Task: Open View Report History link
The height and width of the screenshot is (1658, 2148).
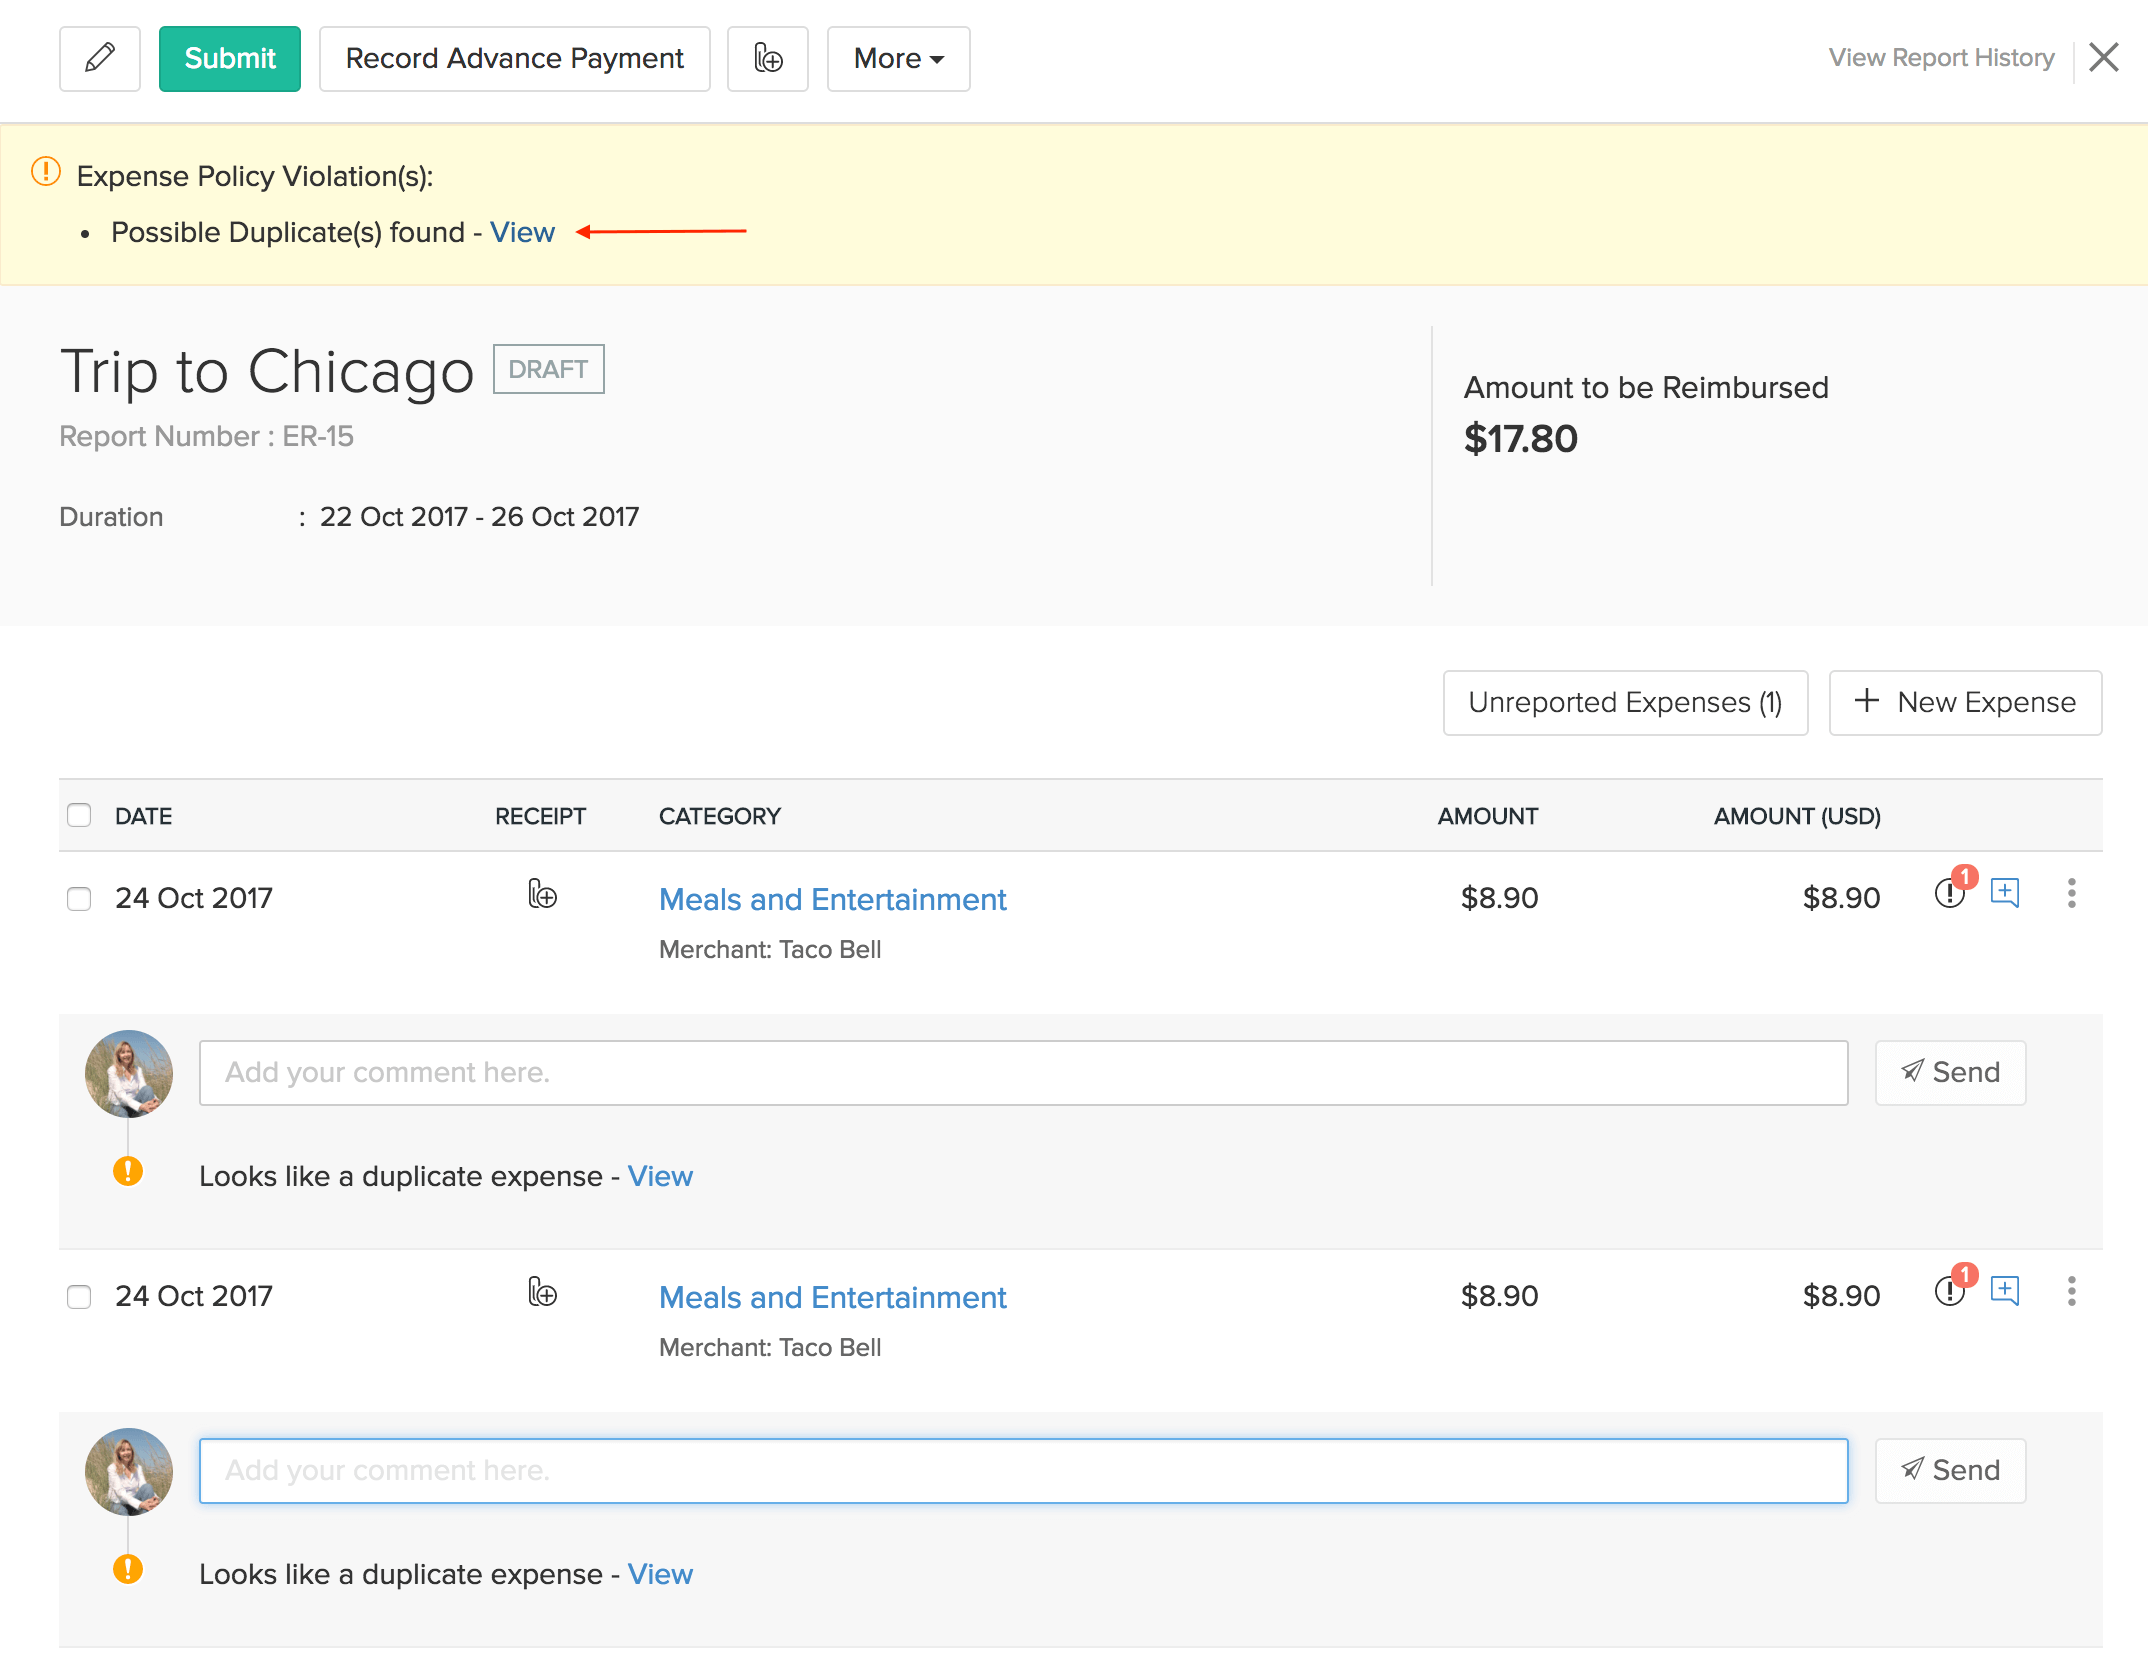Action: coord(1941,58)
